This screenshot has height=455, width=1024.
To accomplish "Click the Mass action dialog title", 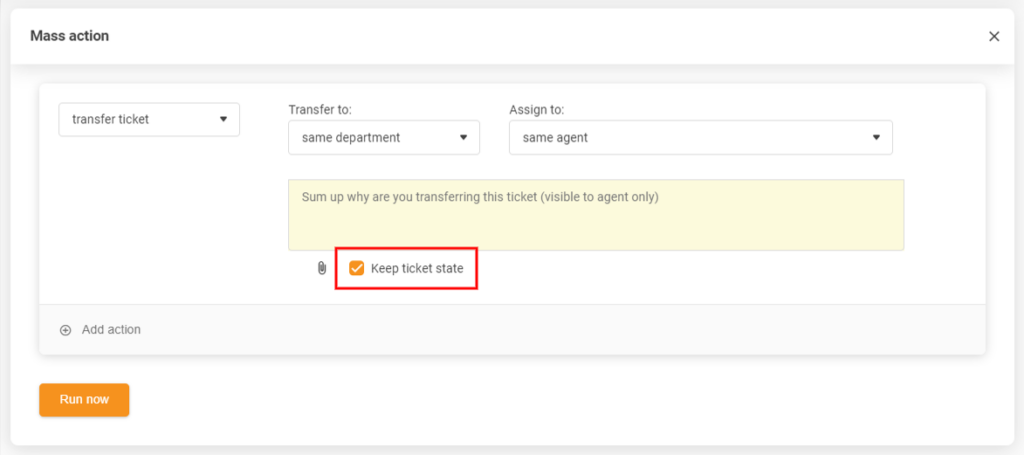I will tap(70, 36).
